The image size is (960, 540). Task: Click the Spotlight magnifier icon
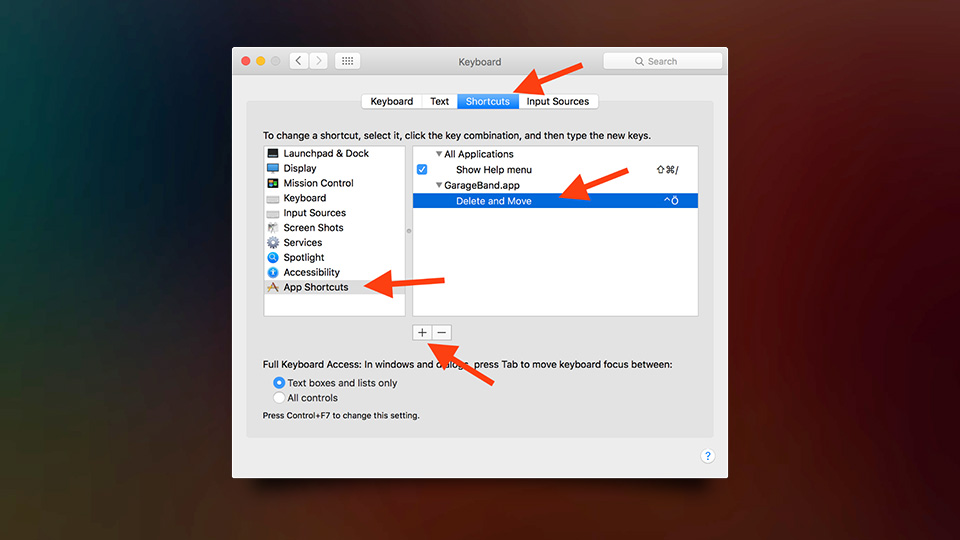point(273,257)
